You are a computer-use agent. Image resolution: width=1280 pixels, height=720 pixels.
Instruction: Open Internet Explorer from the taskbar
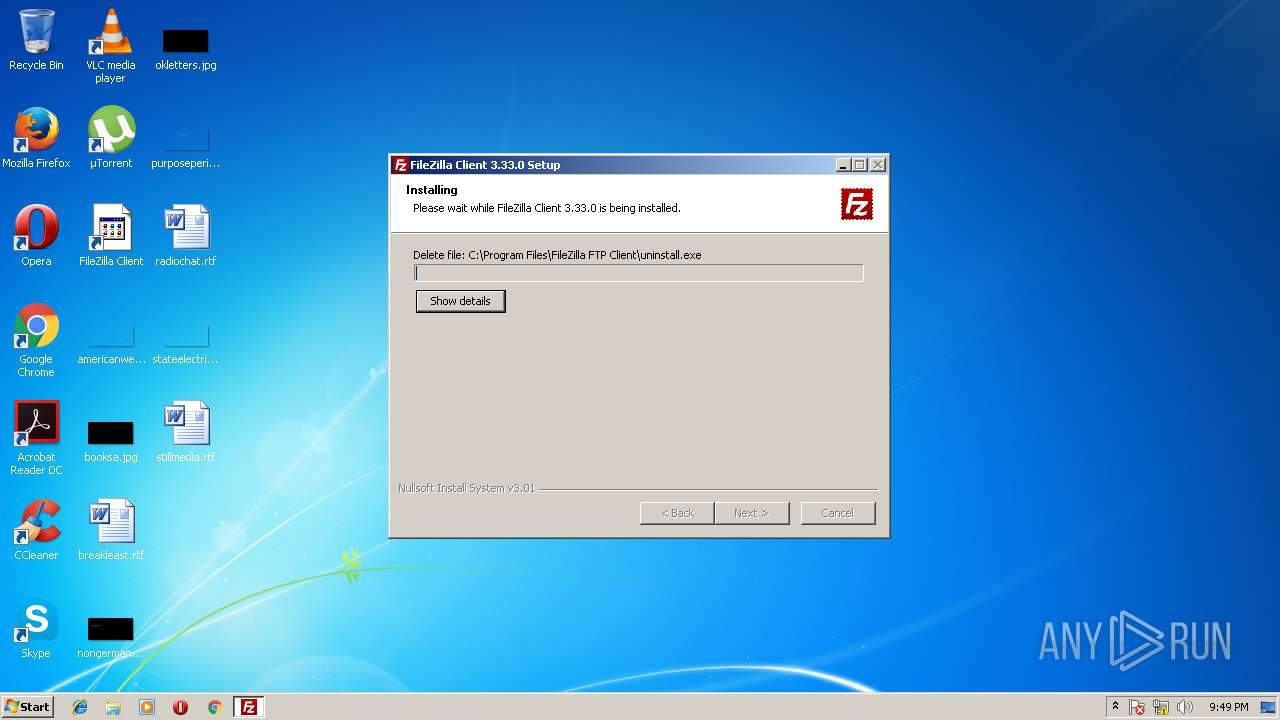point(80,707)
